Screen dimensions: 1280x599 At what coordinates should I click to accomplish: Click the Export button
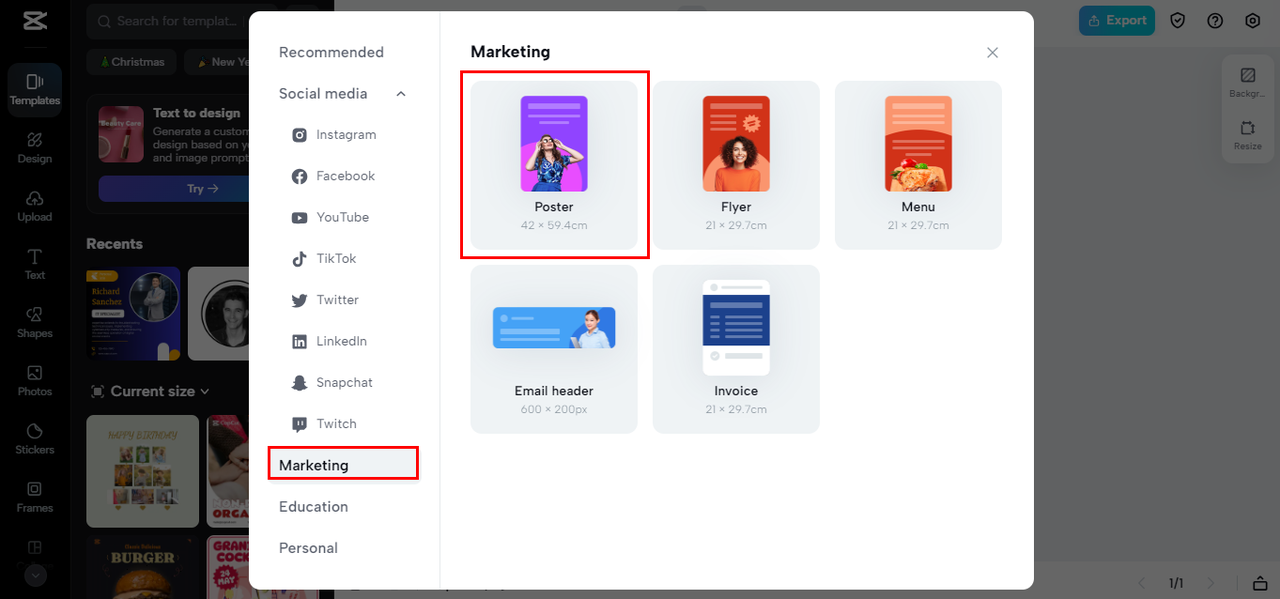coord(1116,20)
